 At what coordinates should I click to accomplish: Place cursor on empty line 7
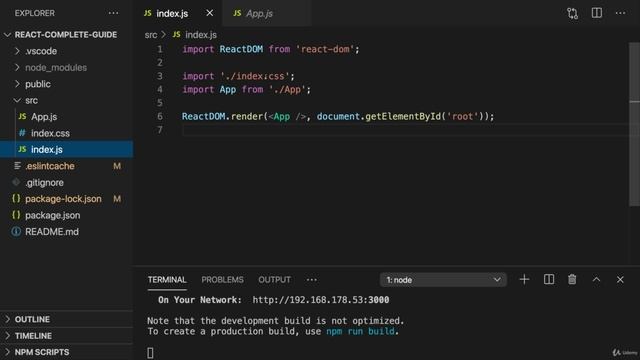[x=406, y=130]
